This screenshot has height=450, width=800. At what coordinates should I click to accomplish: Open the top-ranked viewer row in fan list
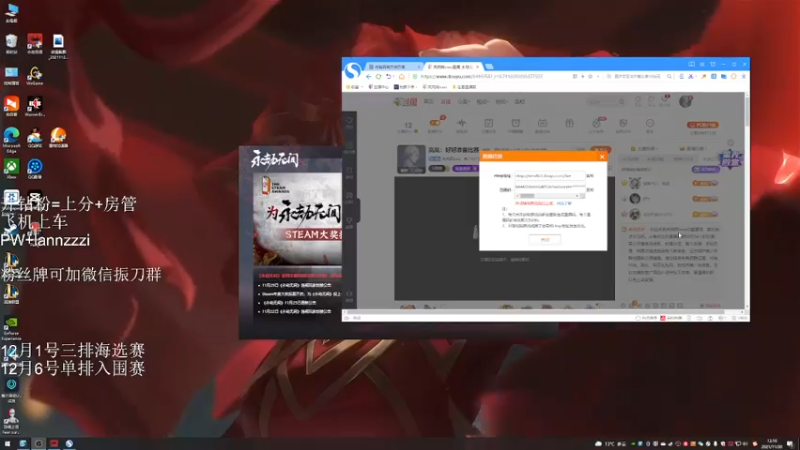(x=670, y=183)
